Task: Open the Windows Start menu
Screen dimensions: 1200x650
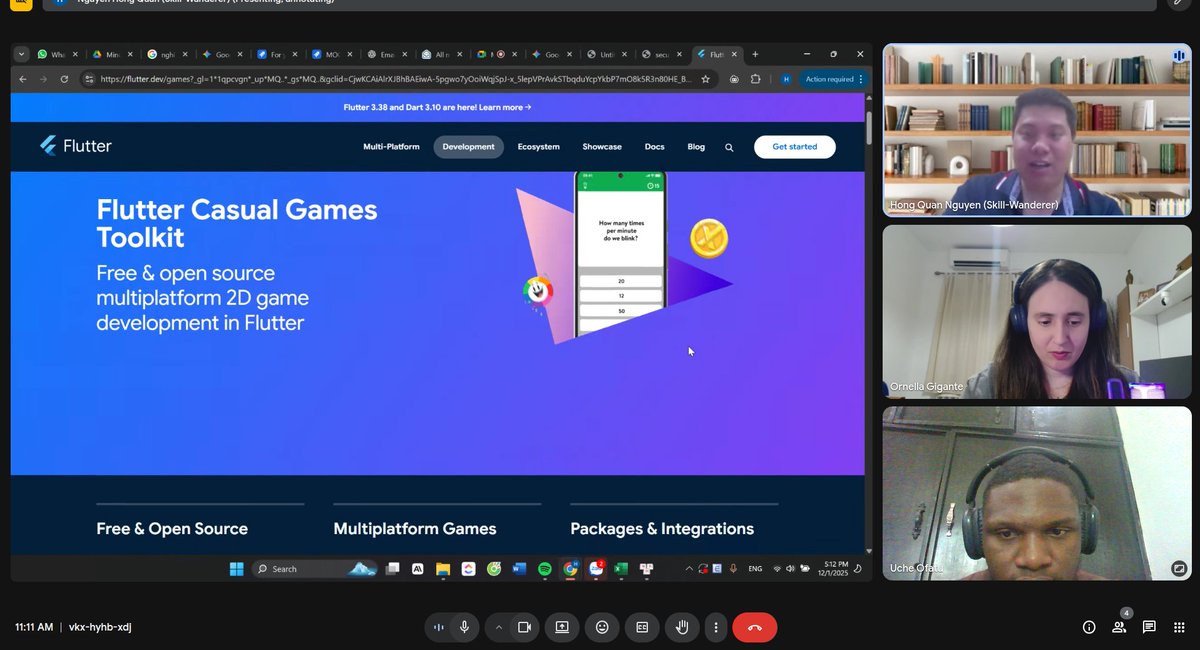Action: point(236,569)
